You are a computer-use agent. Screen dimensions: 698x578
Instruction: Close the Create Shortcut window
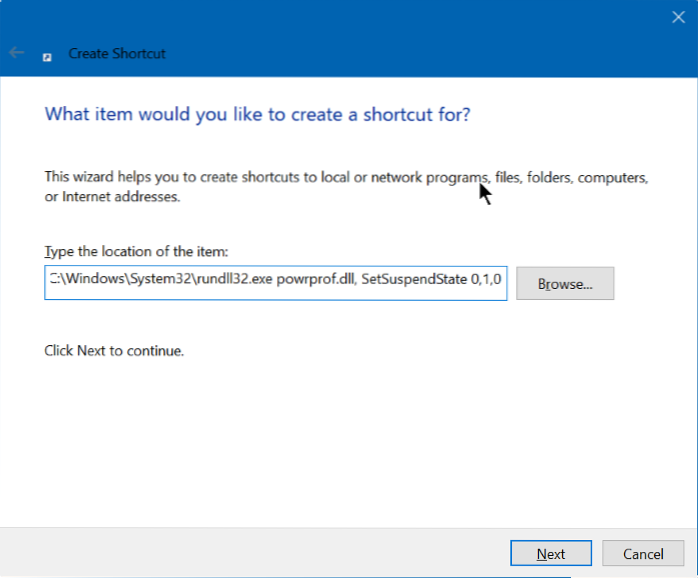(x=677, y=17)
